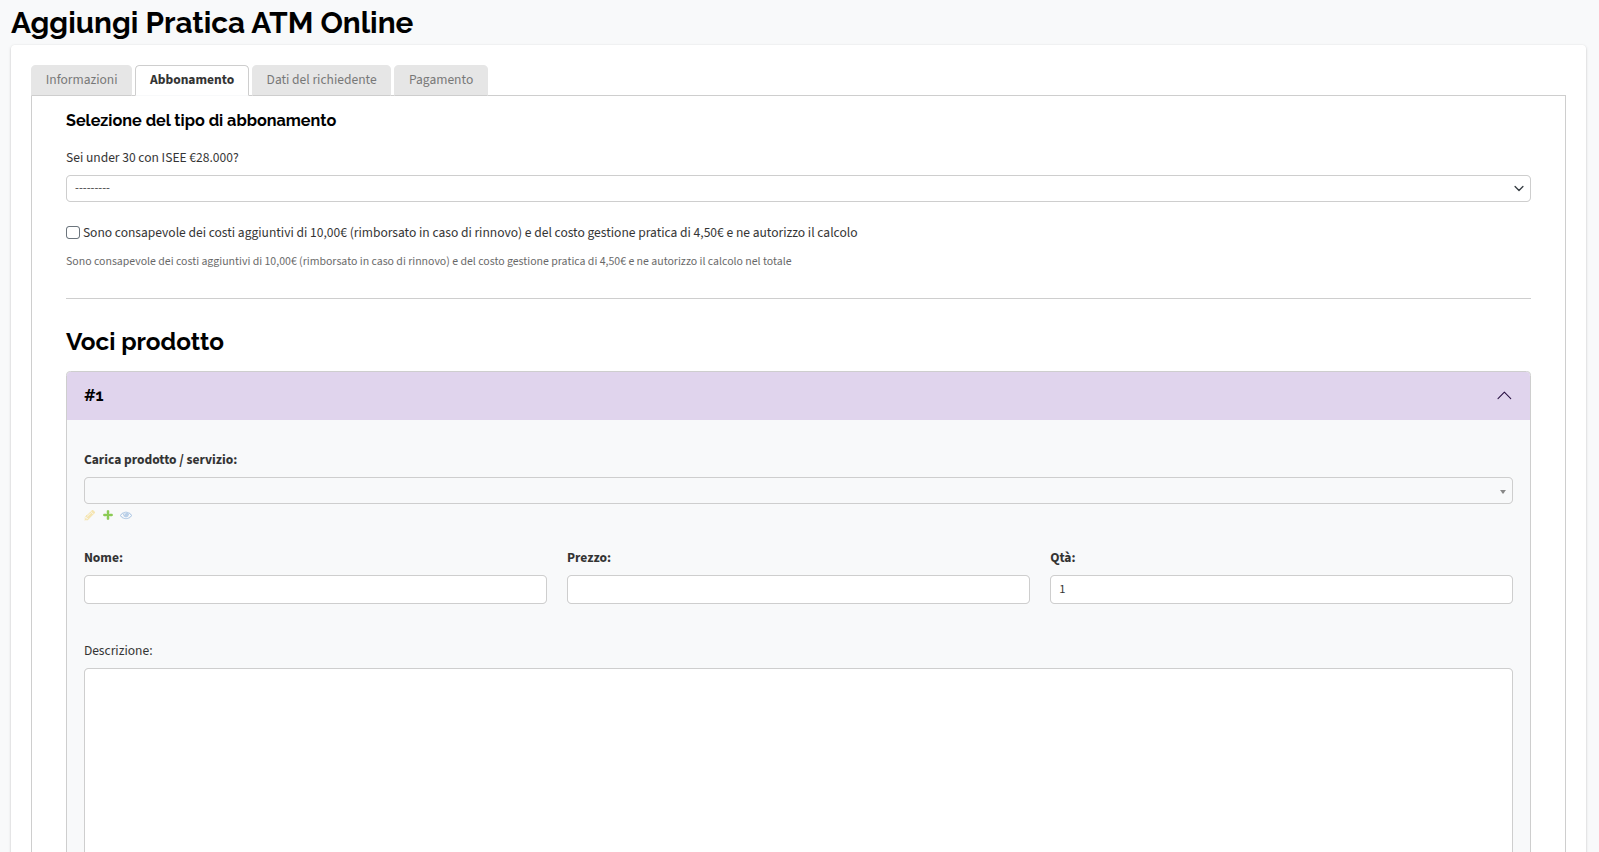Click the blue eye view product icon
Screen dimensions: 1599x852
126,515
